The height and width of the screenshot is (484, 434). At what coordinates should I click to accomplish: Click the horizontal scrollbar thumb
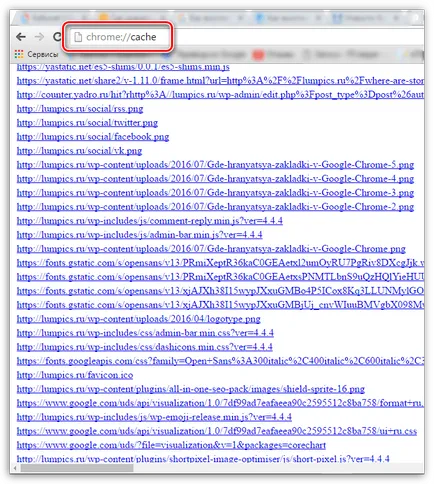coord(77,468)
